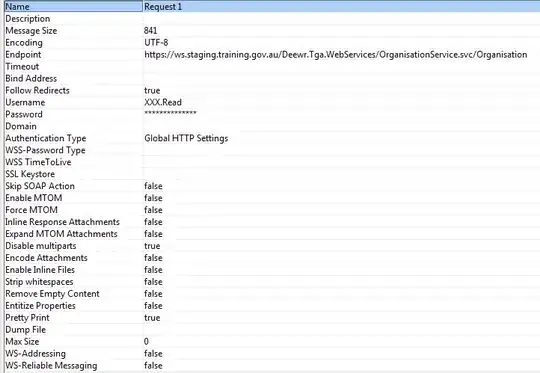540x373 pixels.
Task: Click Inline Response Attachments false value
Action: click(153, 222)
